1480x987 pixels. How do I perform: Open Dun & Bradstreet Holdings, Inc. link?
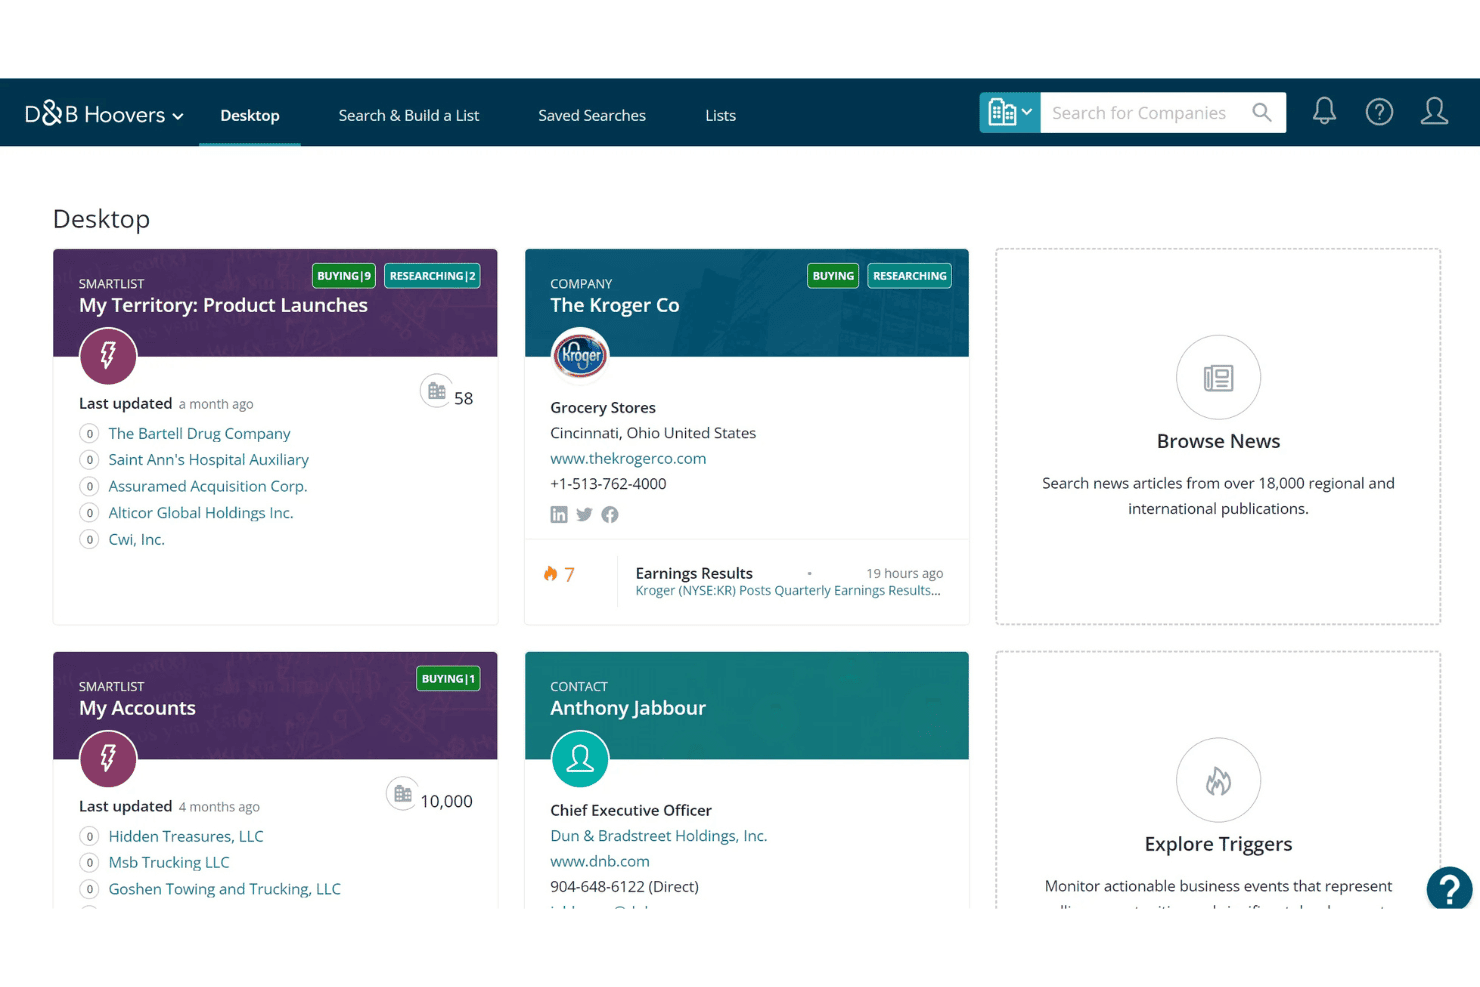pos(658,836)
